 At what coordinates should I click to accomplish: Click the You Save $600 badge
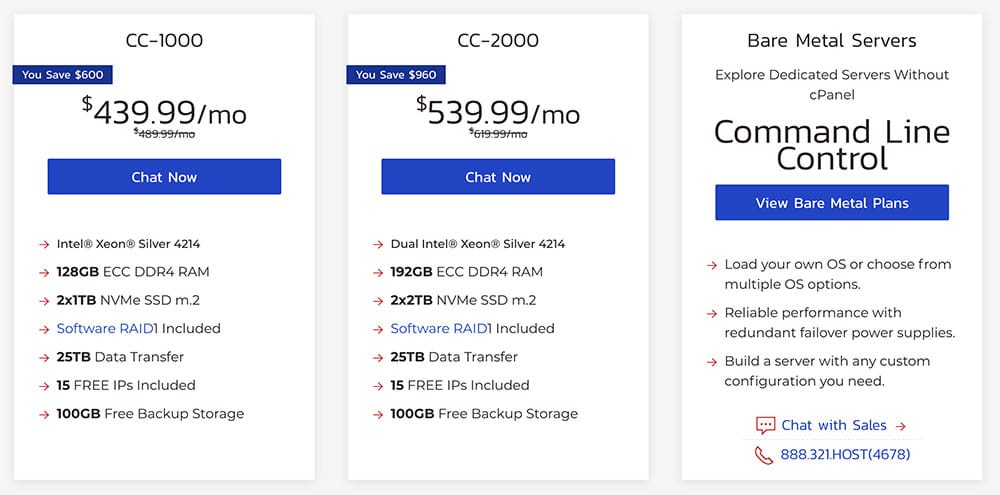(62, 75)
